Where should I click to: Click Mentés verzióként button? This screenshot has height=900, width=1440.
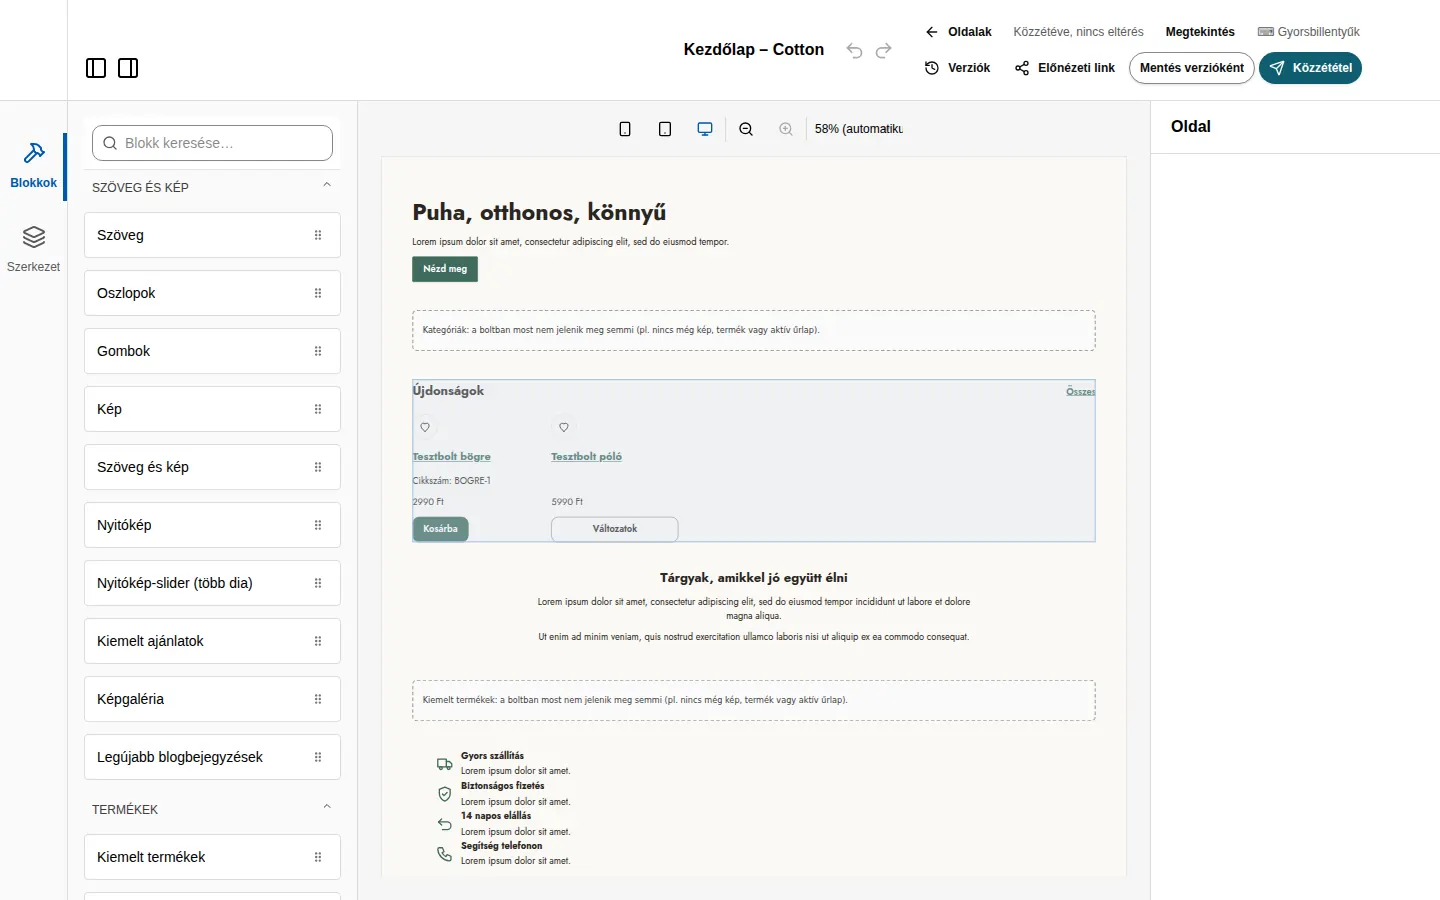pyautogui.click(x=1192, y=68)
